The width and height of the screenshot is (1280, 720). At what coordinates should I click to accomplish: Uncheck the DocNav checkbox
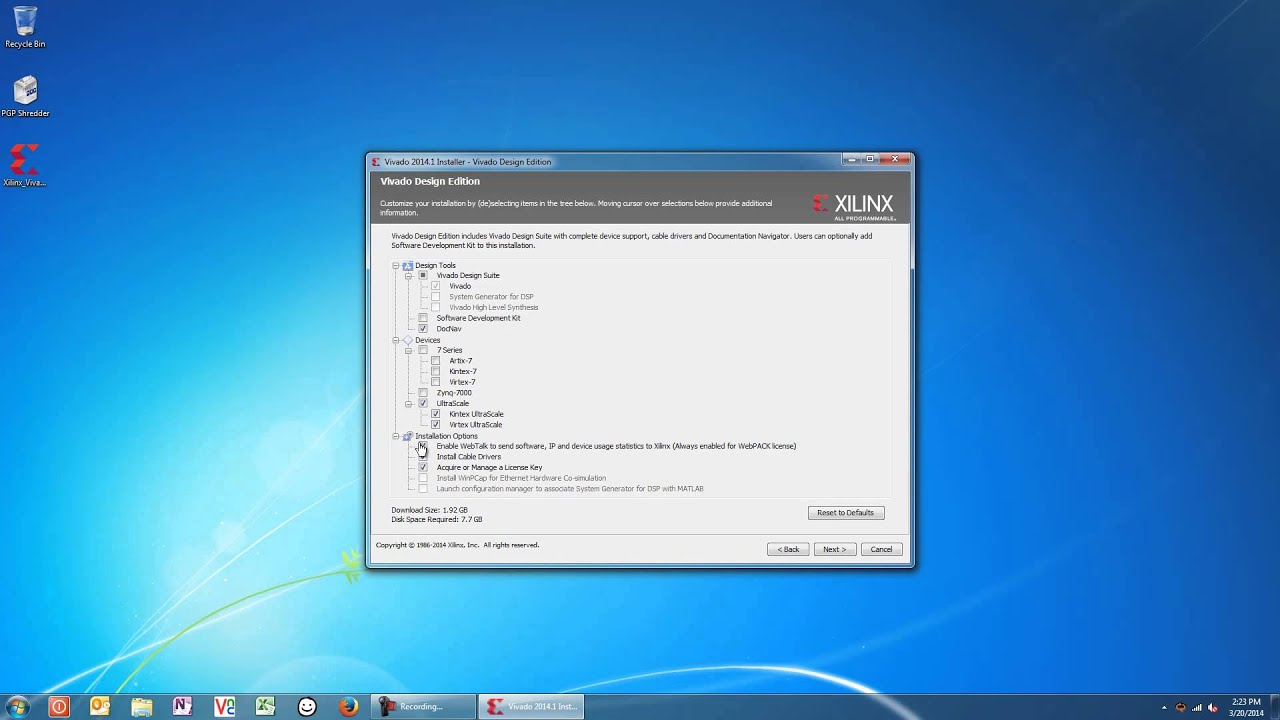pos(423,328)
